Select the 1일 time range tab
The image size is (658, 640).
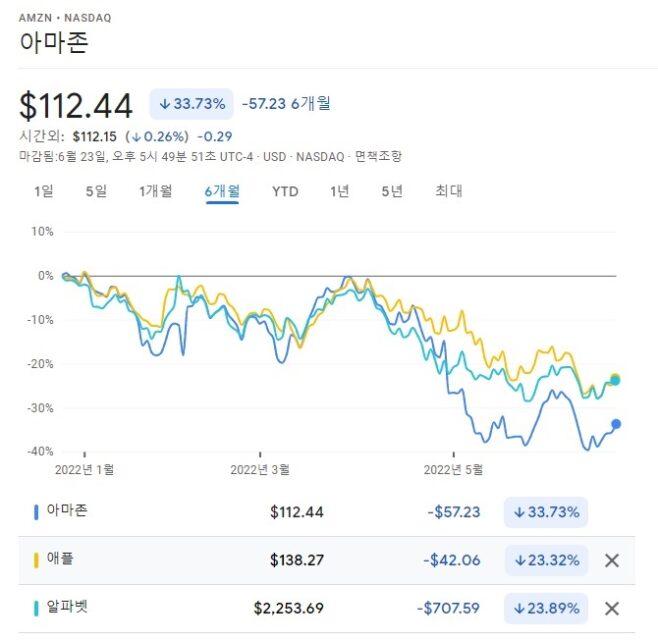tap(44, 191)
